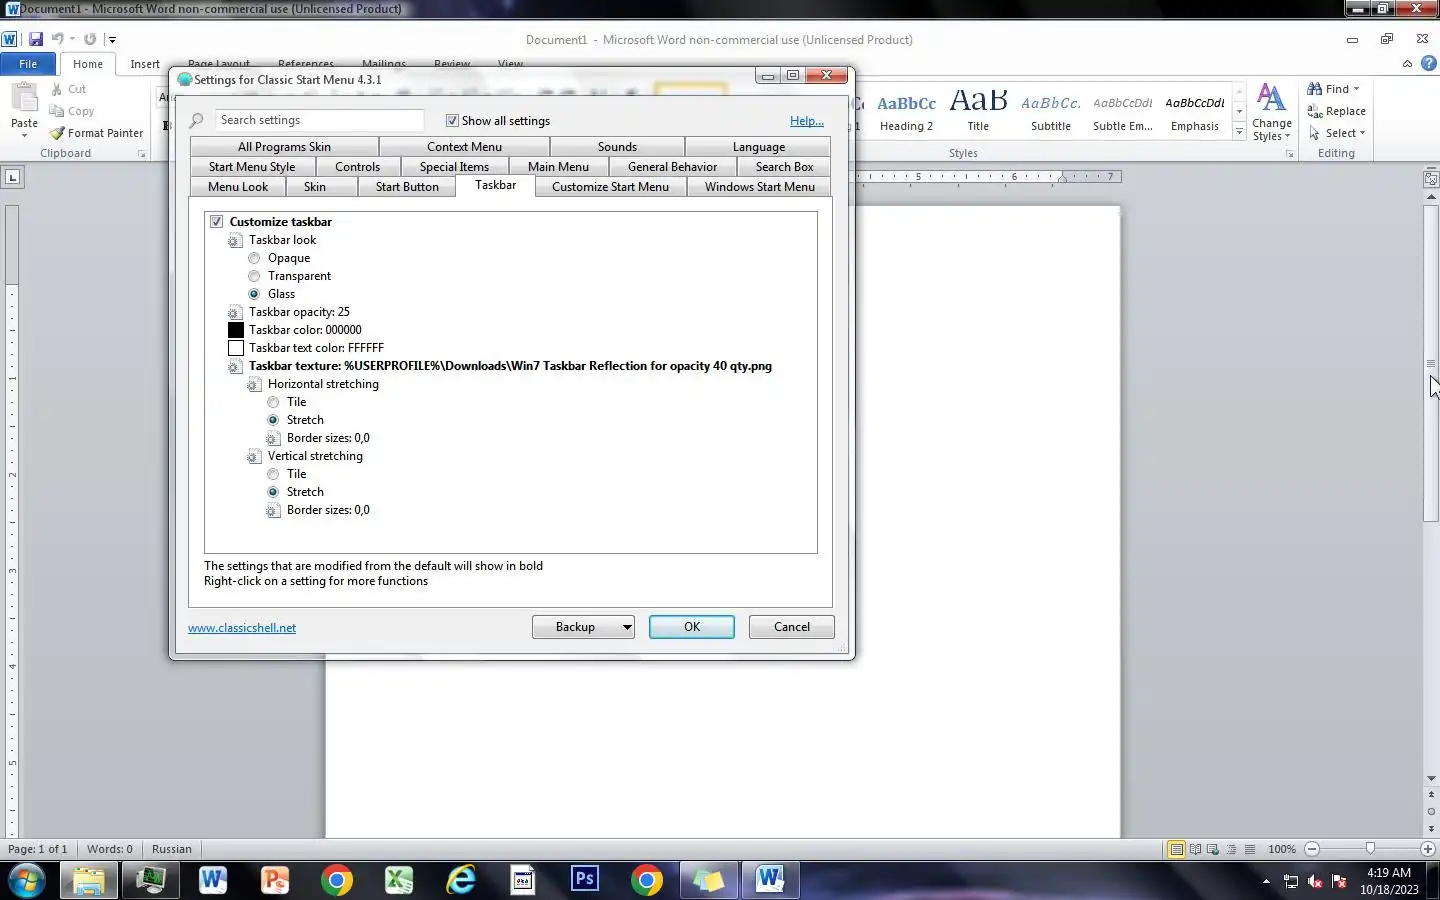Open Internet Explorer from the taskbar
1440x900 pixels.
tap(461, 880)
